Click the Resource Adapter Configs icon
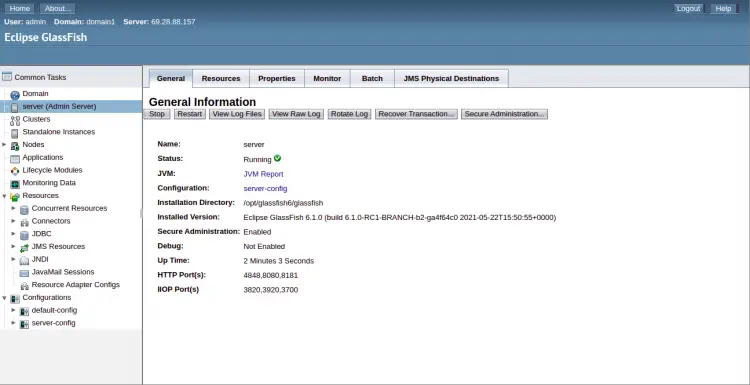Screen dimensions: 750x385 click(x=24, y=286)
